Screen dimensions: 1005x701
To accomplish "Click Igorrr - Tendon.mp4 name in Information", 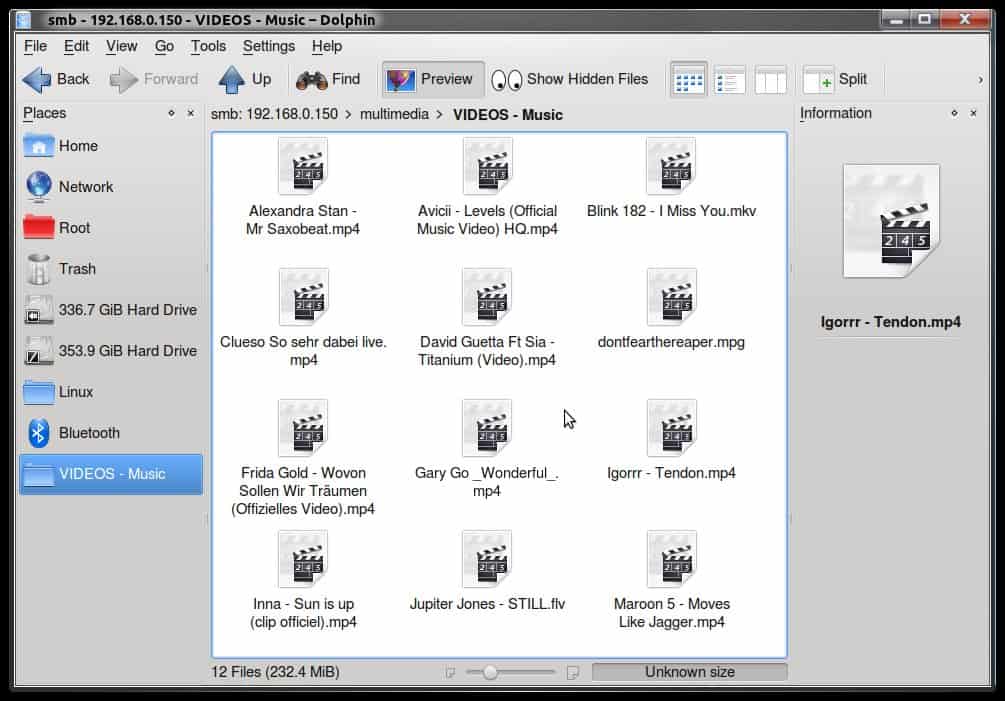I will pos(890,322).
